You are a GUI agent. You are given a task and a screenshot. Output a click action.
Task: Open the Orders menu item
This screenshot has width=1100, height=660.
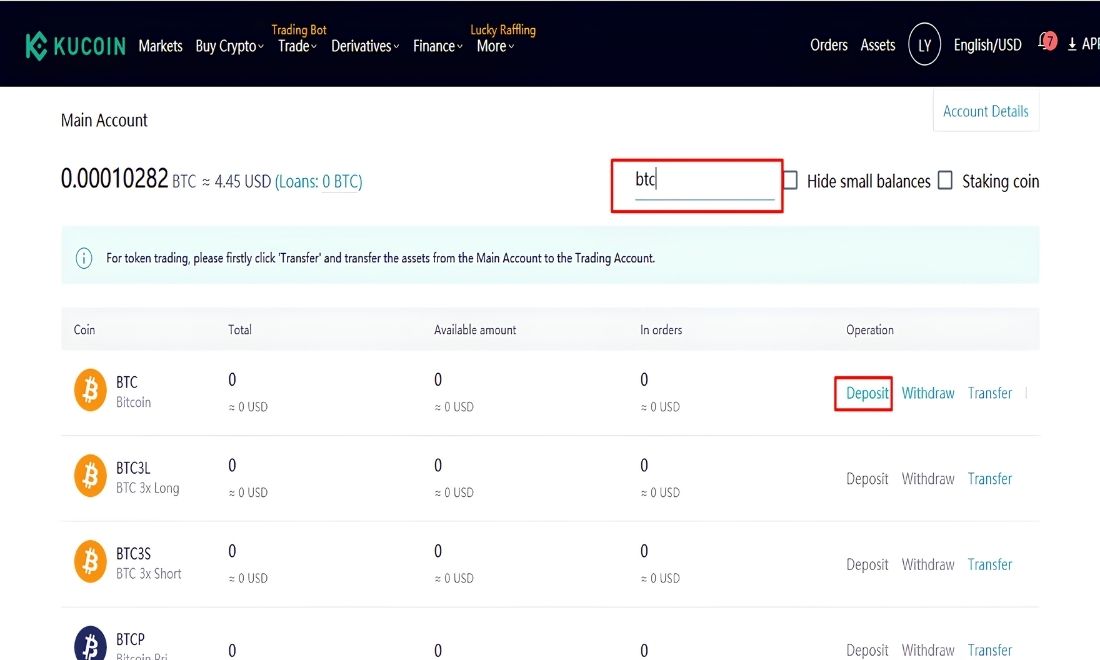(x=829, y=45)
